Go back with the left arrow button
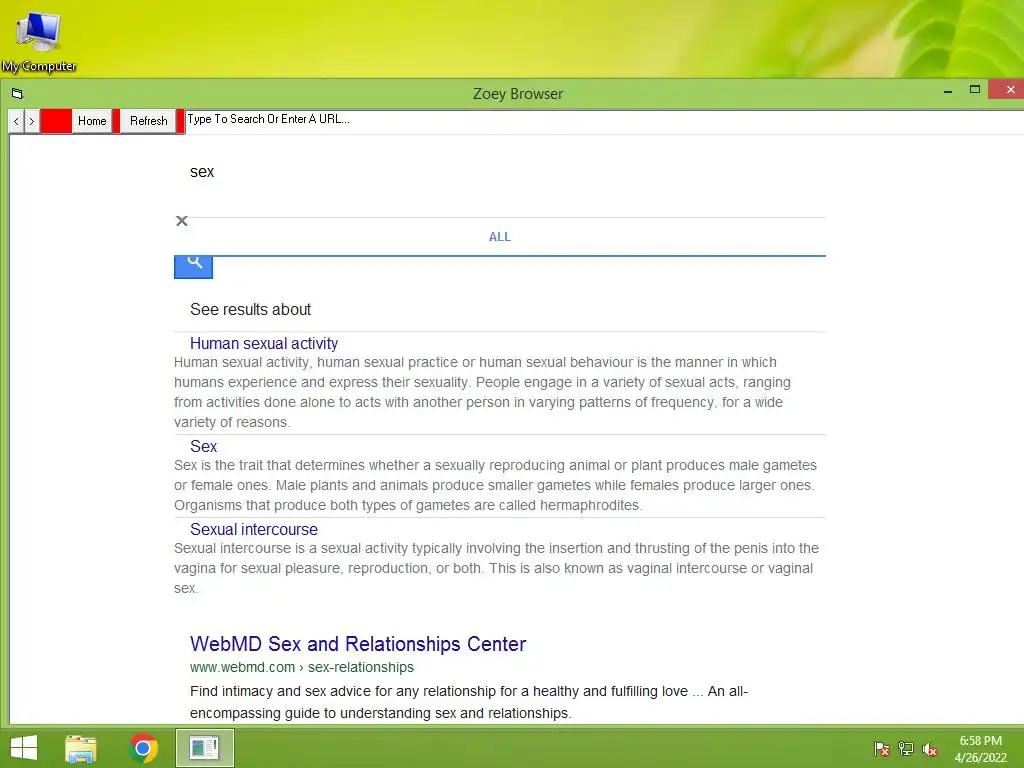The image size is (1024, 768). (x=16, y=121)
